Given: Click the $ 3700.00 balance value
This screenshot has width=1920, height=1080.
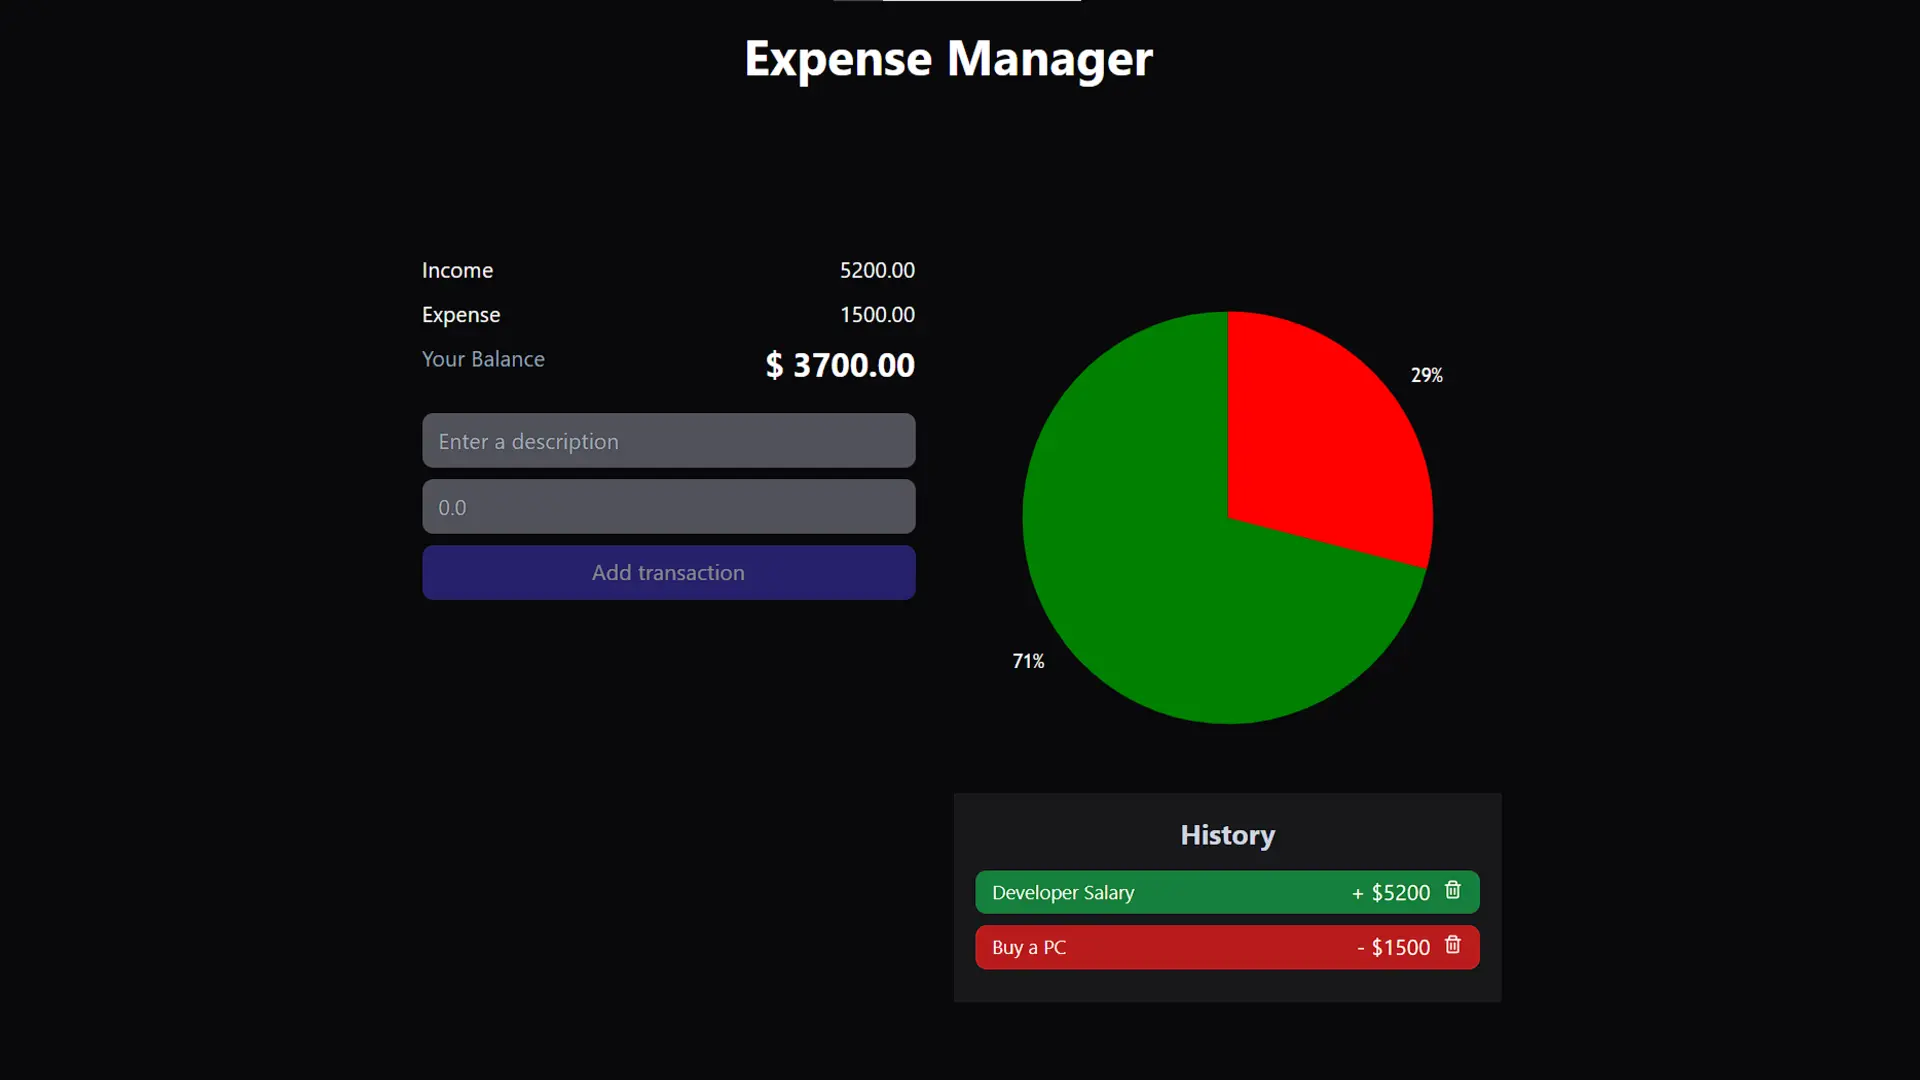Looking at the screenshot, I should (840, 365).
